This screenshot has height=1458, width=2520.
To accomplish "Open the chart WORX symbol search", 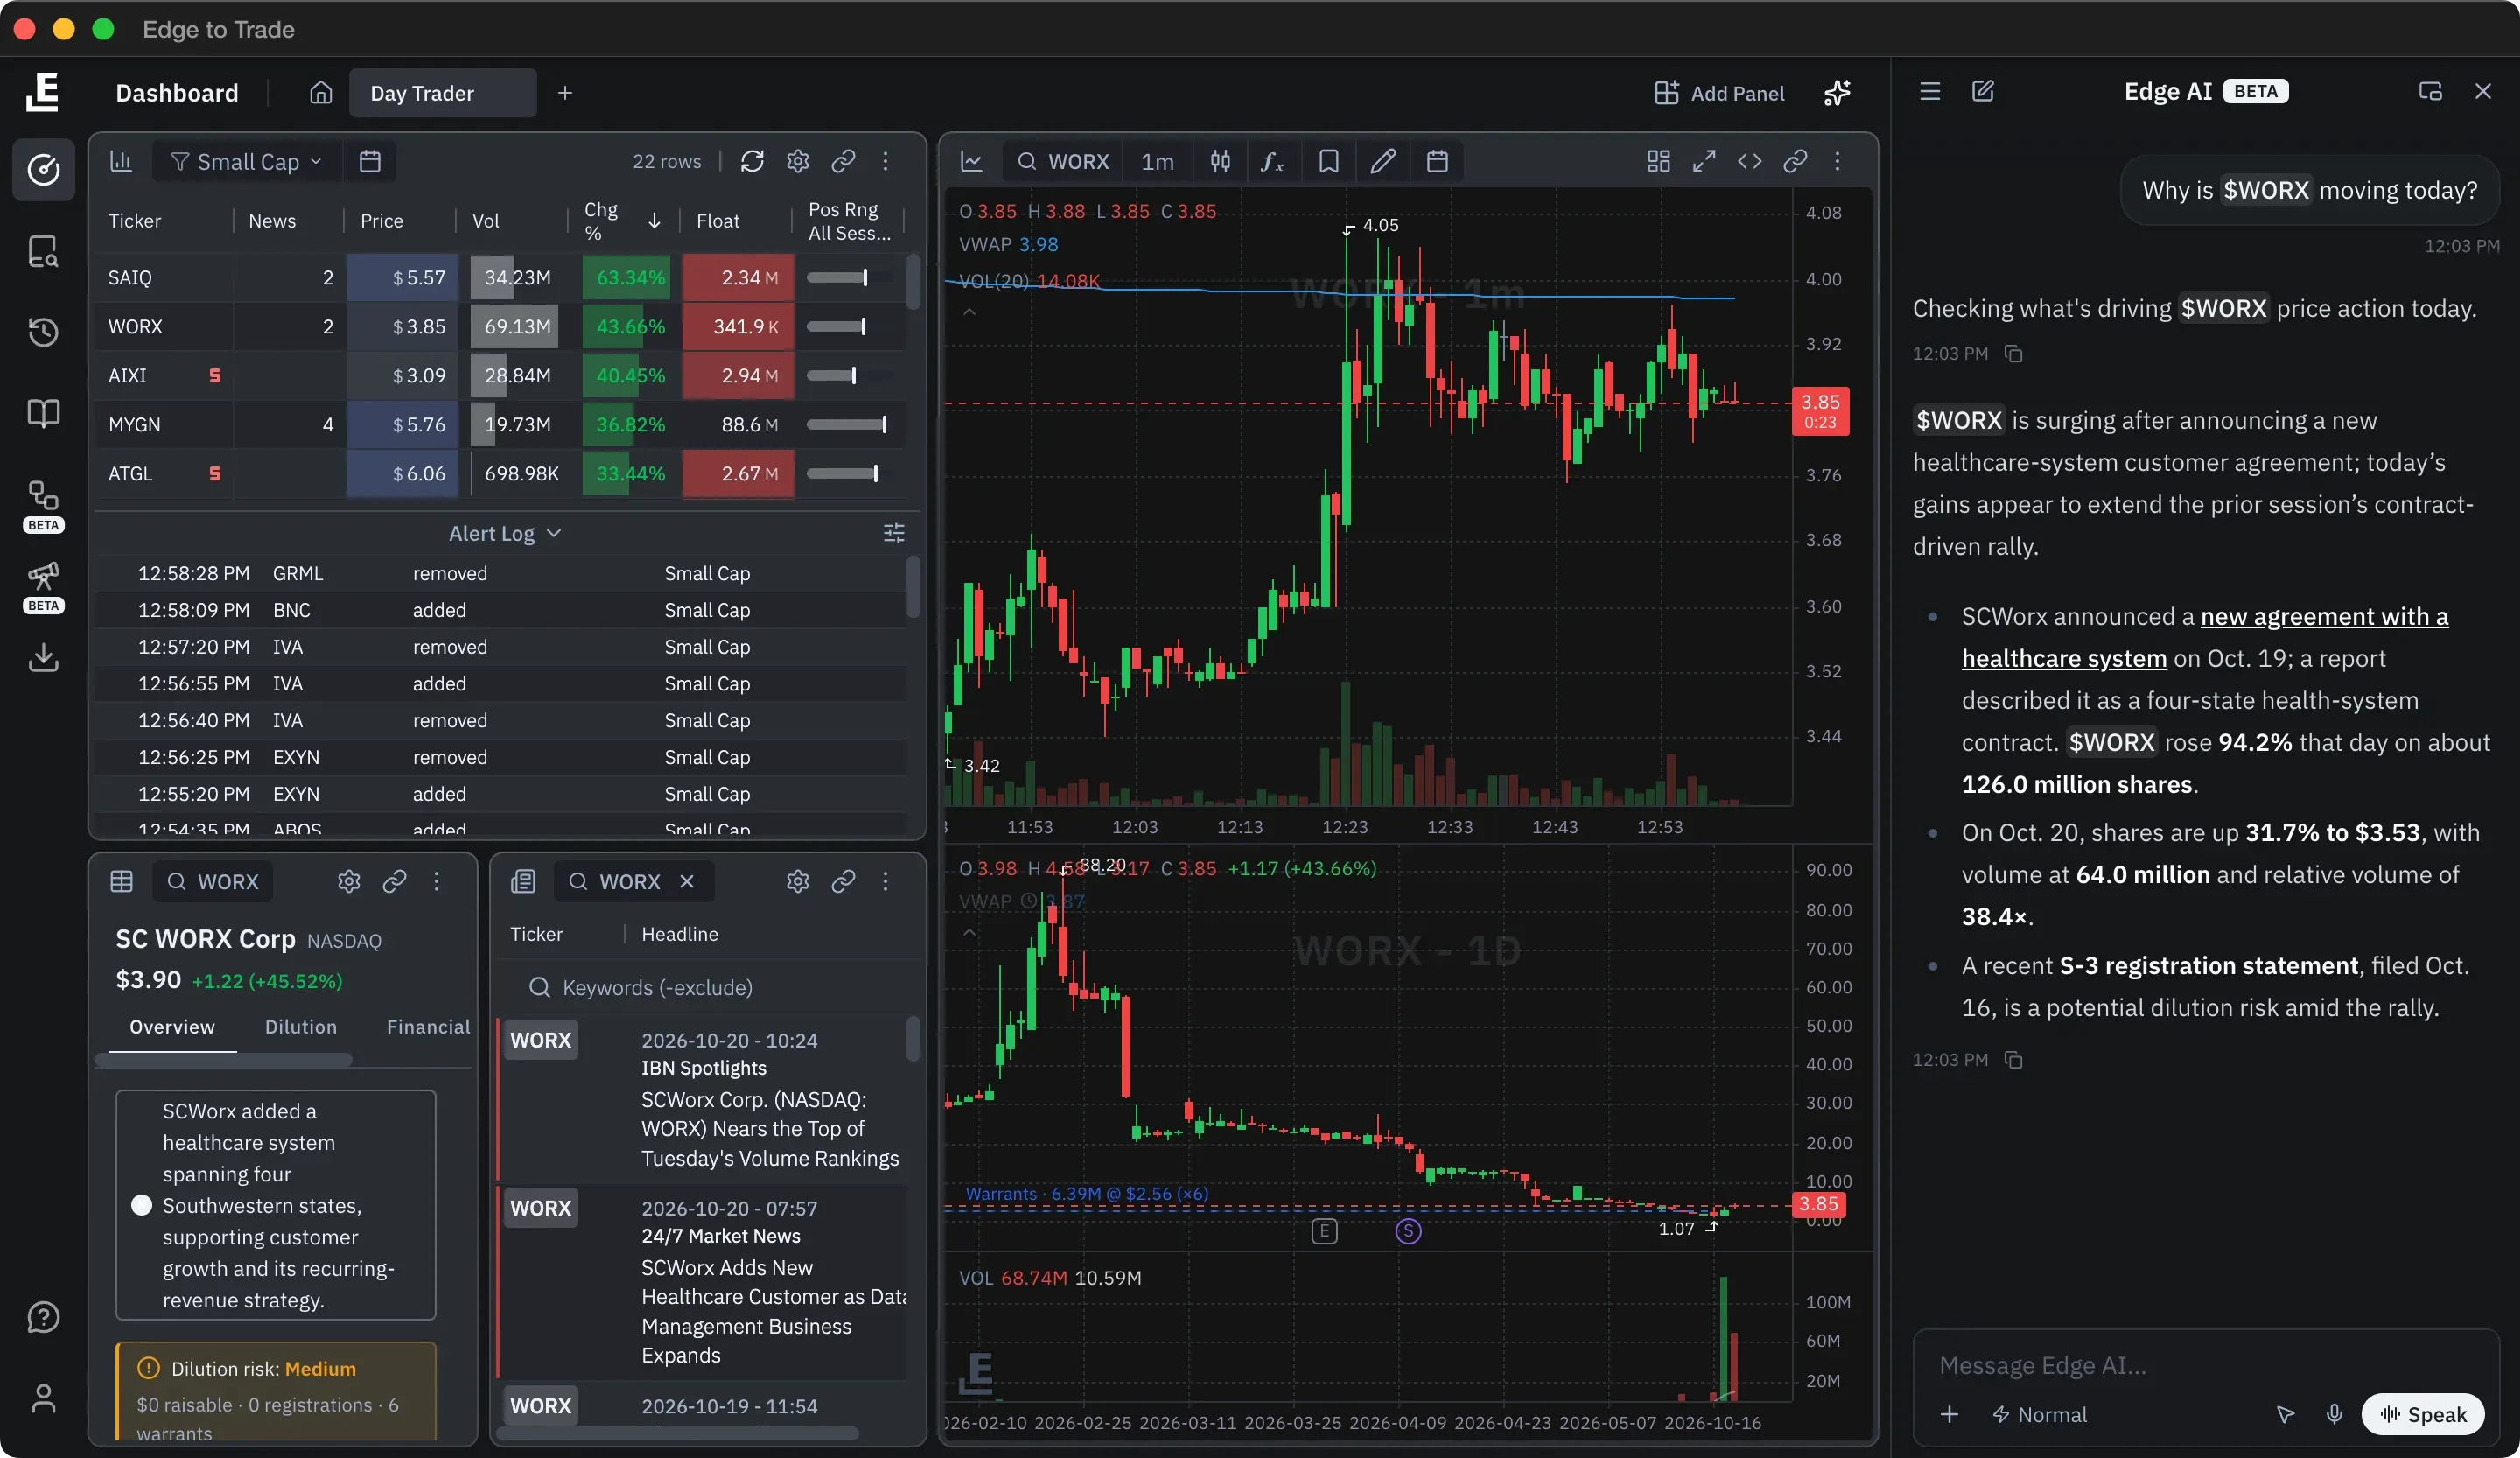I will (x=1063, y=161).
